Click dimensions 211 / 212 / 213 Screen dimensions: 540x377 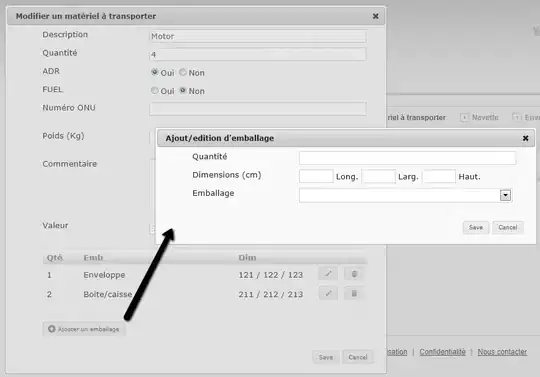271,294
